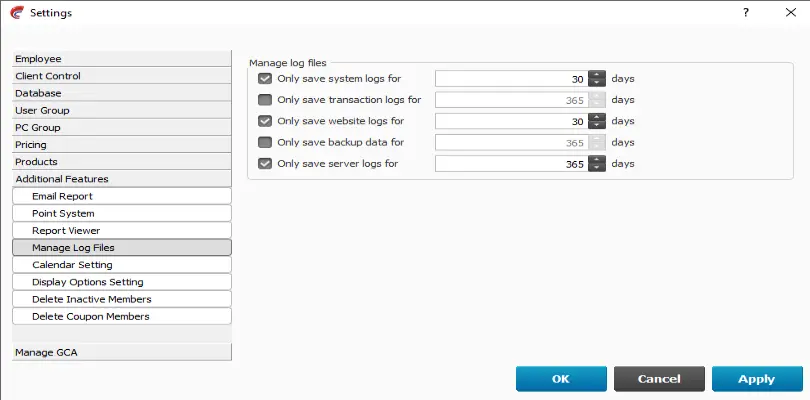Screen dimensions: 810x400
Task: Collapse the Additional Features section
Action: tap(122, 179)
